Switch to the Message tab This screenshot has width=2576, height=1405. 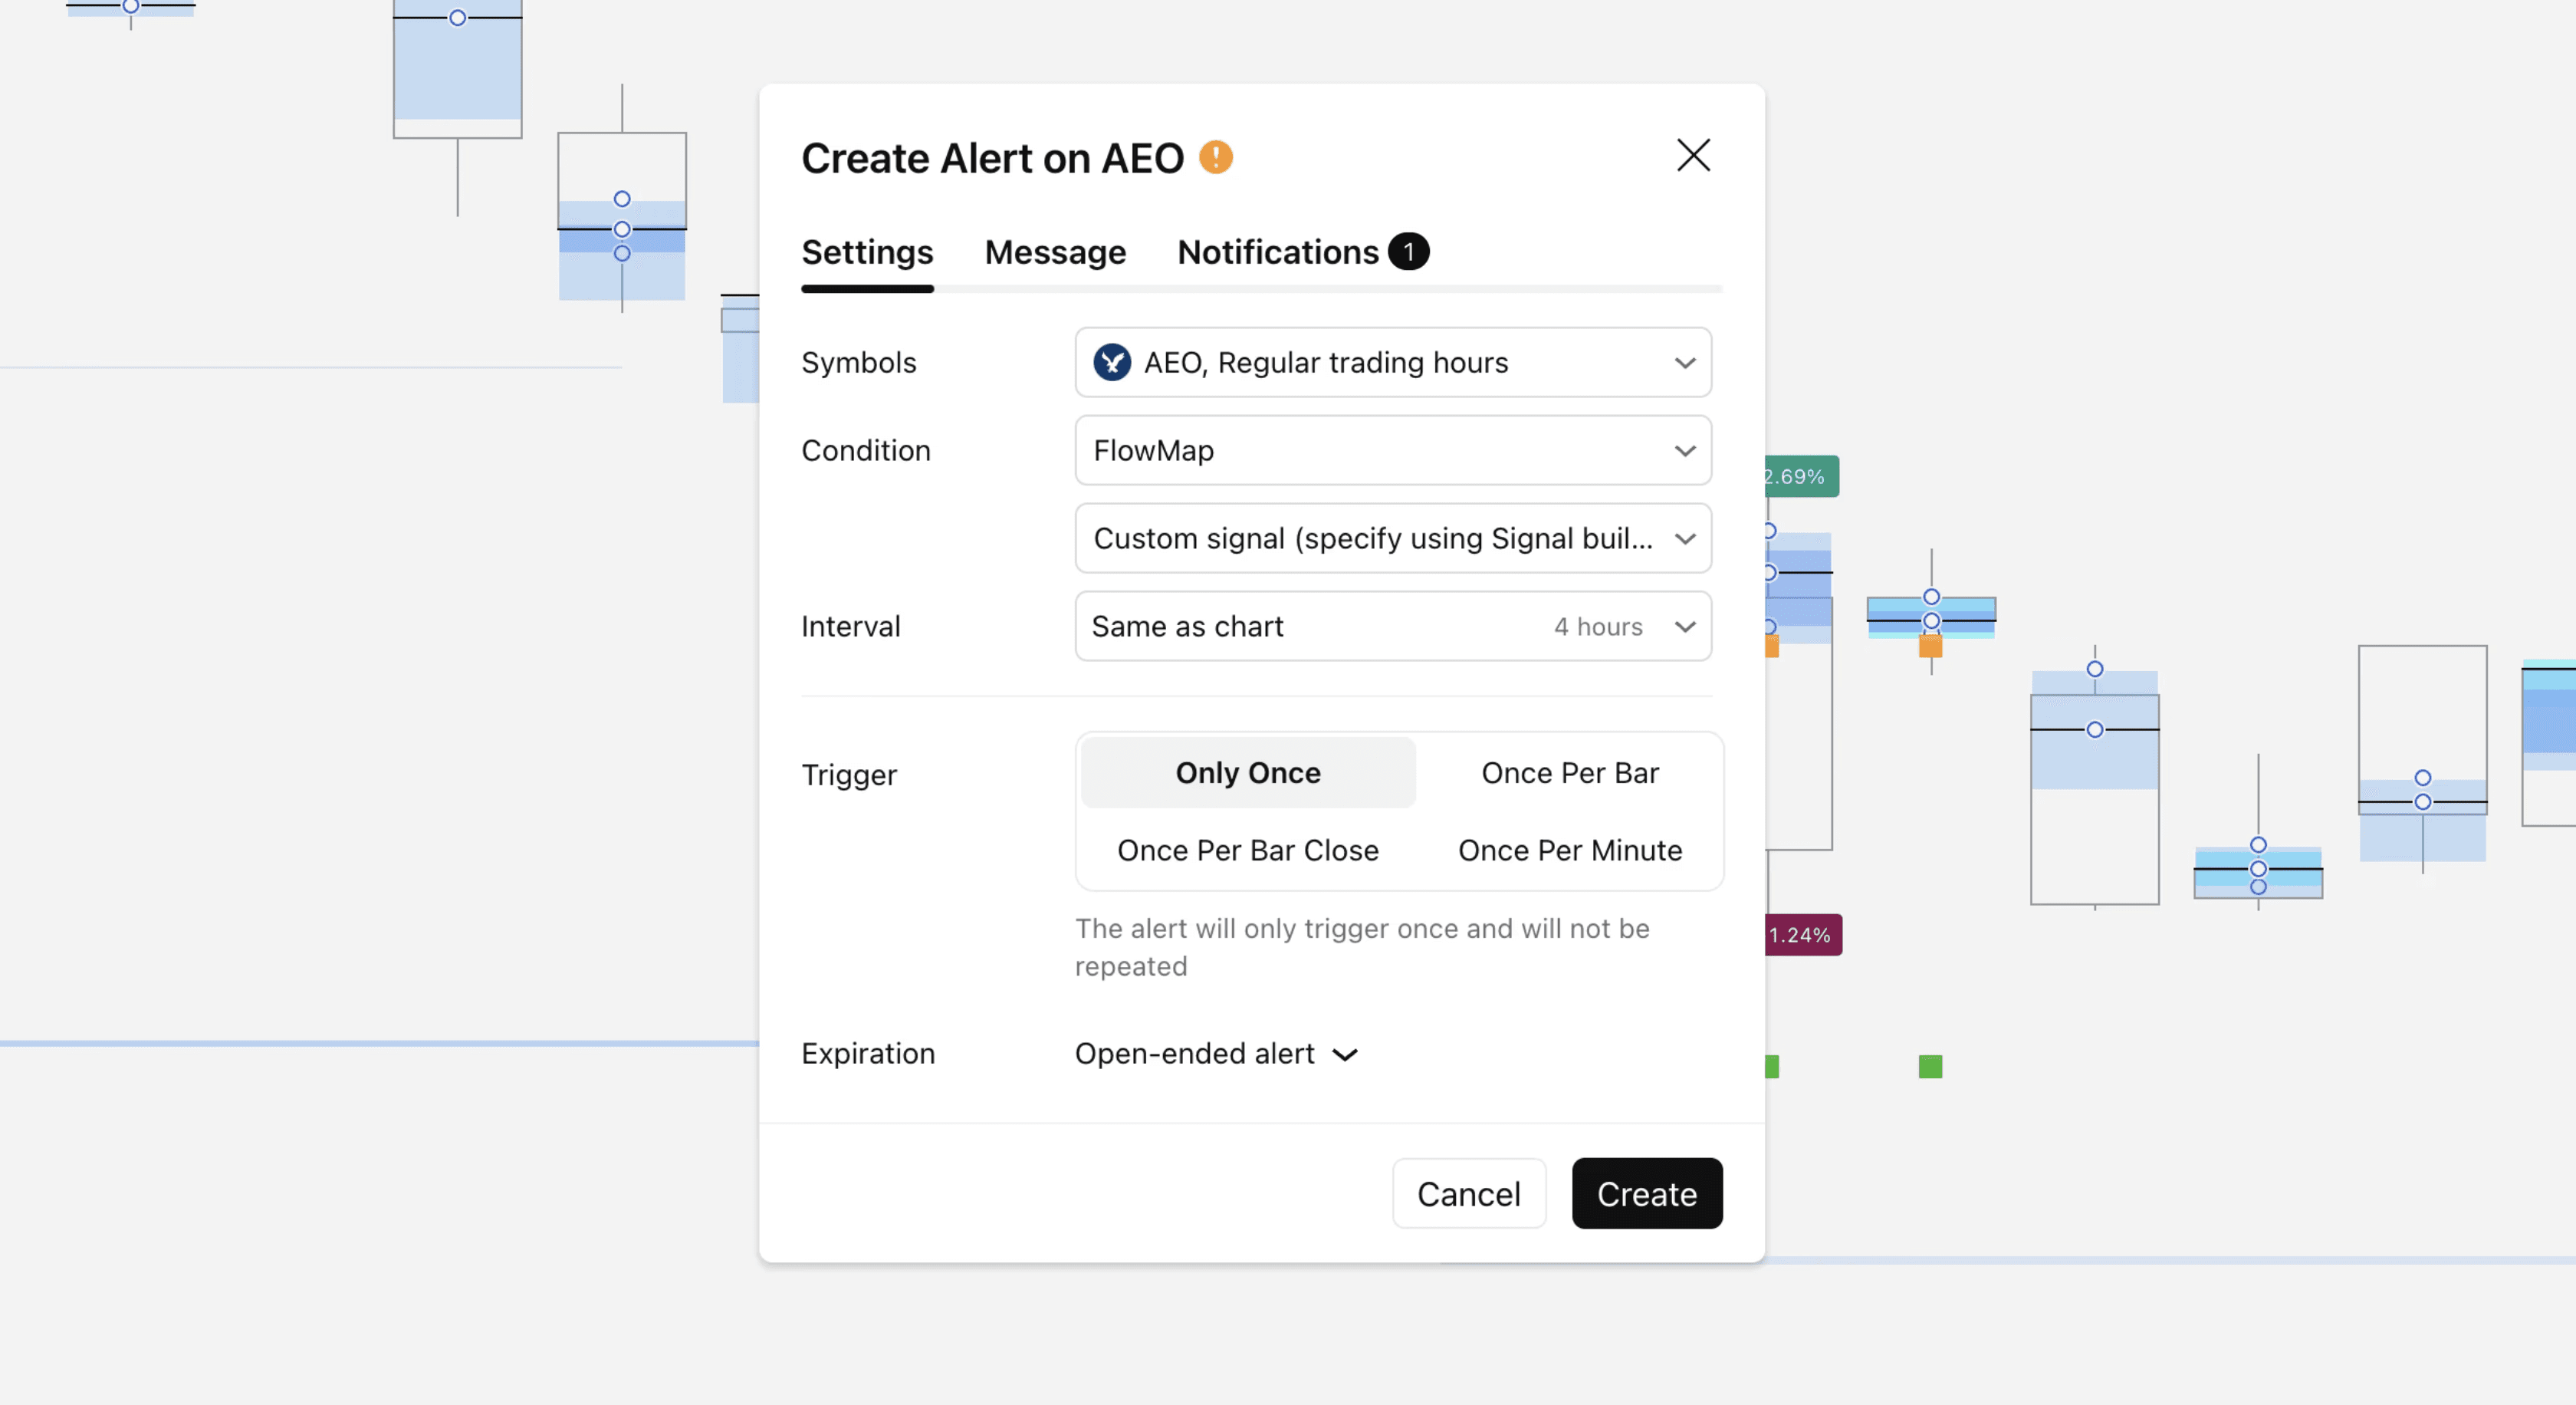[1055, 252]
